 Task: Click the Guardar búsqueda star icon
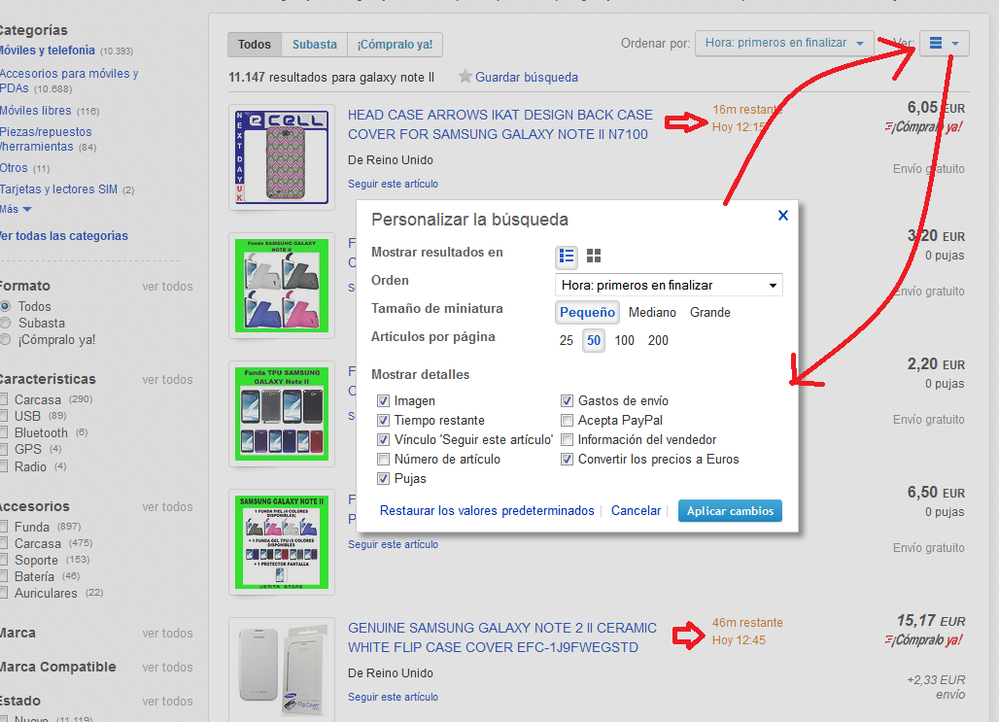coord(465,77)
